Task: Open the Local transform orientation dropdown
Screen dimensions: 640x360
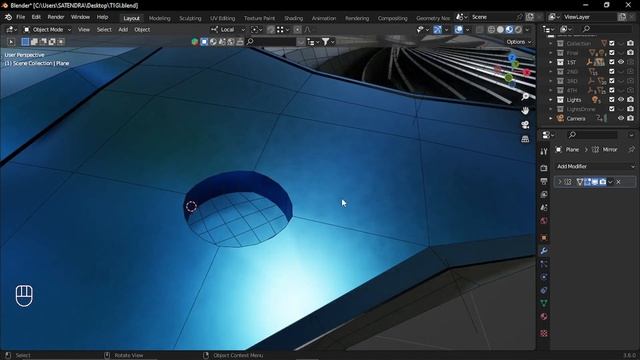Action: click(x=228, y=30)
